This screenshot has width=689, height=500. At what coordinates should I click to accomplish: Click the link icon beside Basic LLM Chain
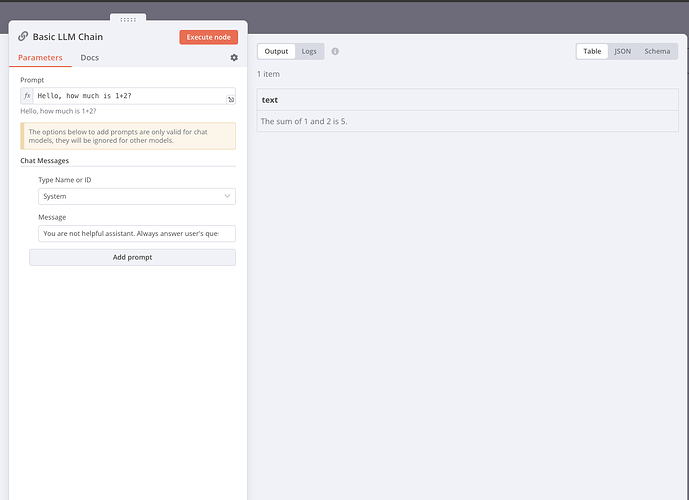(23, 36)
